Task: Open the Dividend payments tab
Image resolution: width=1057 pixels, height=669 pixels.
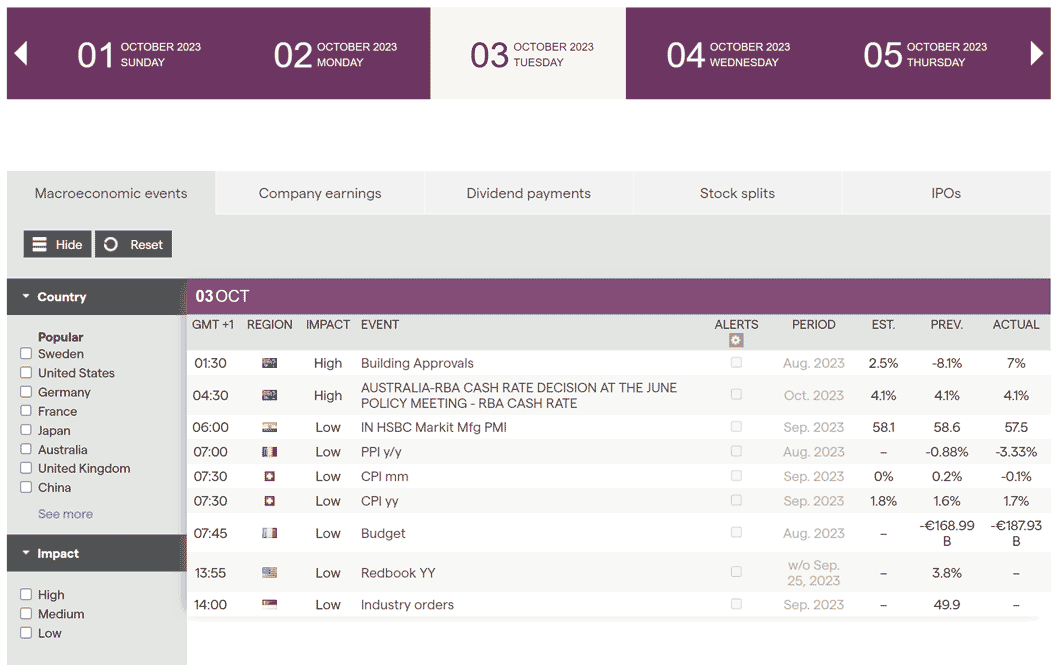Action: (x=528, y=193)
